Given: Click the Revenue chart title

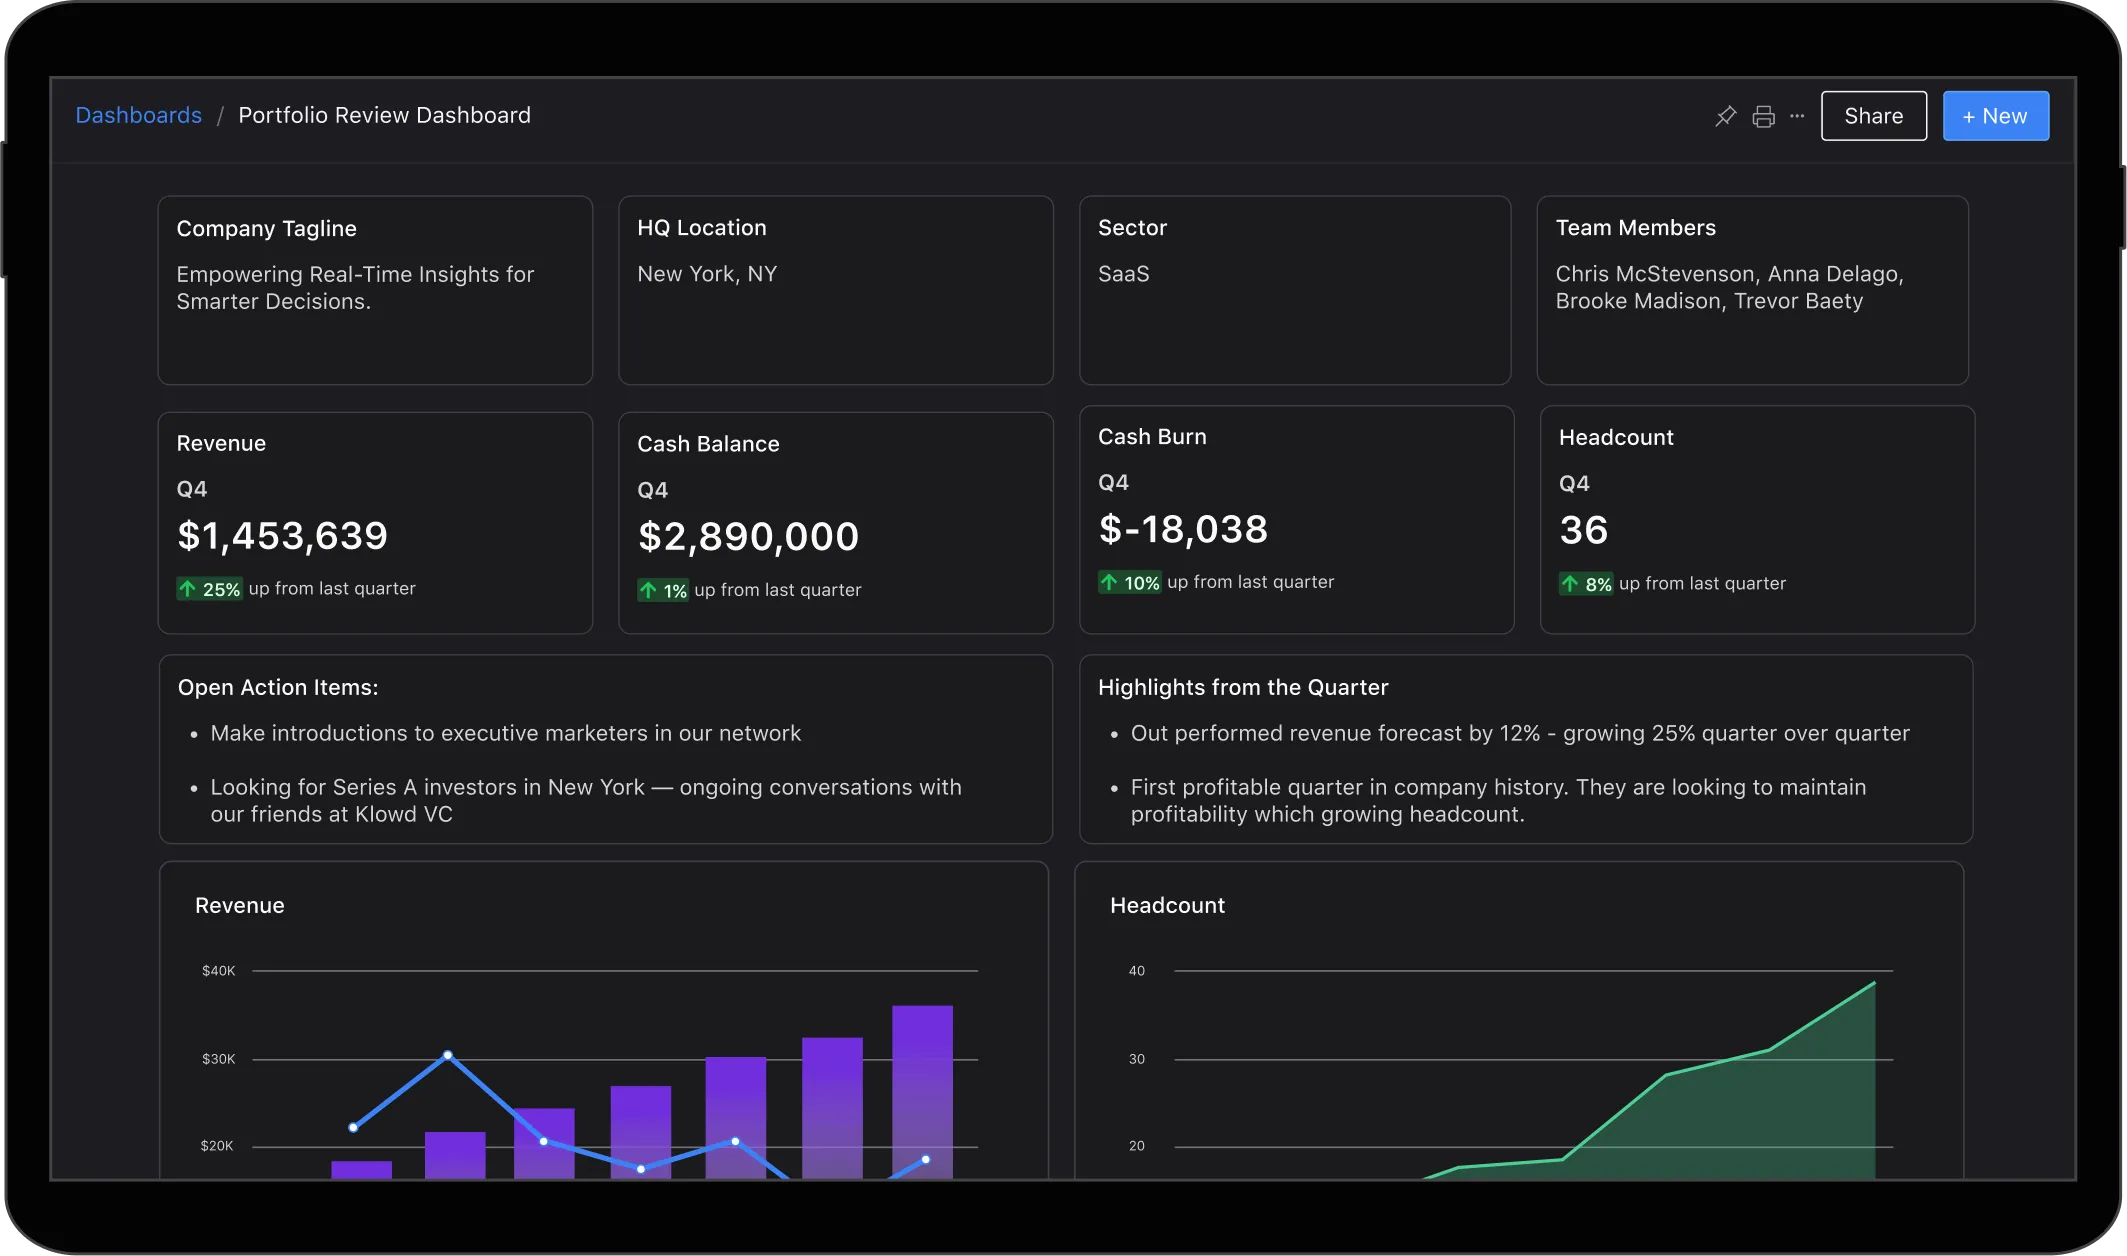Looking at the screenshot, I should tap(240, 905).
